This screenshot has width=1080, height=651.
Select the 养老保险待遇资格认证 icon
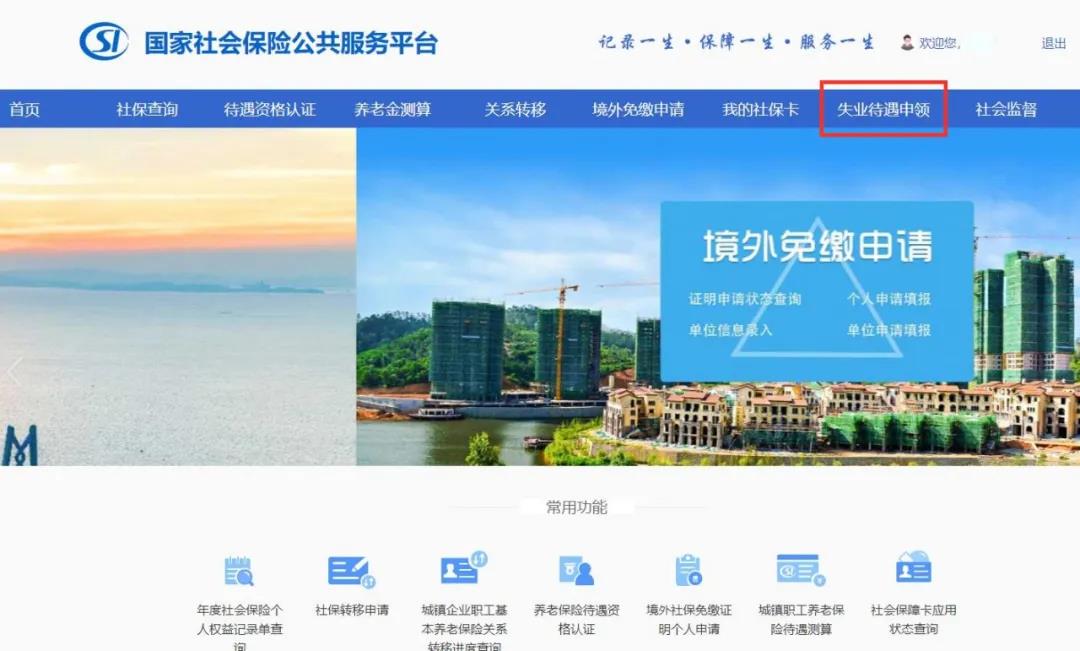pyautogui.click(x=577, y=570)
